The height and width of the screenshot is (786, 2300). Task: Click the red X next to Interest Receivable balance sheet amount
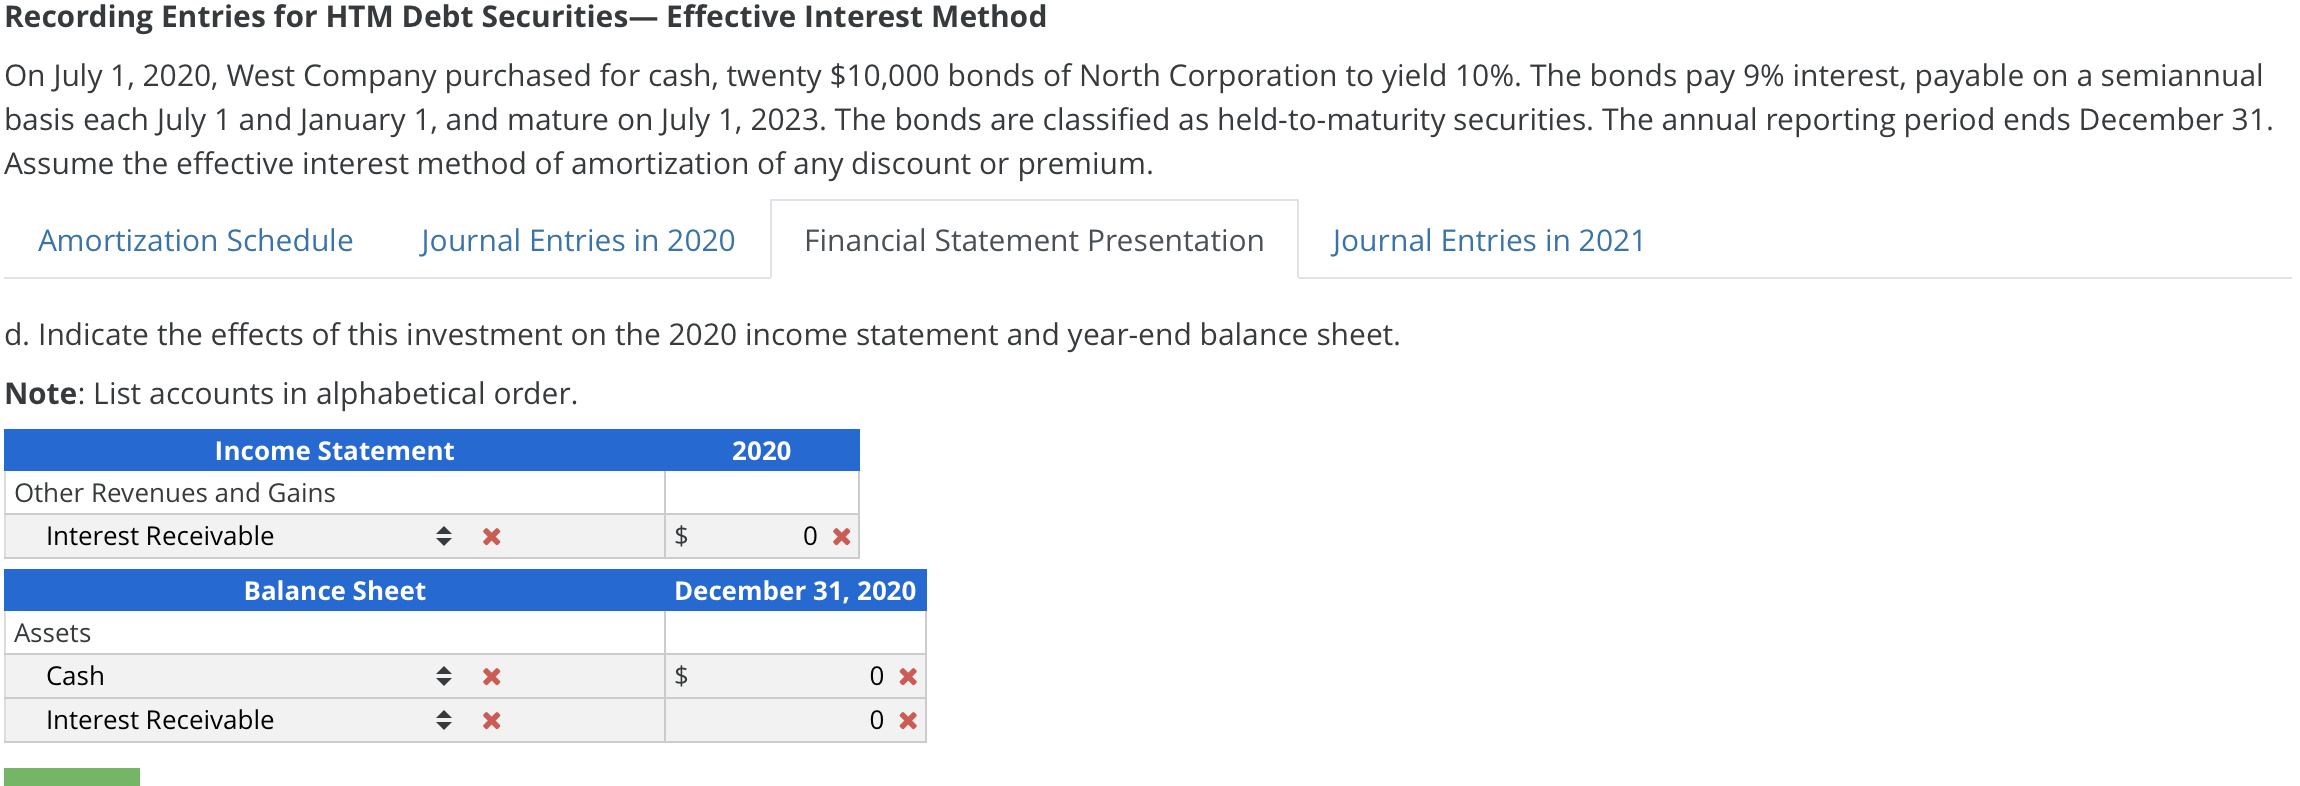click(x=906, y=719)
